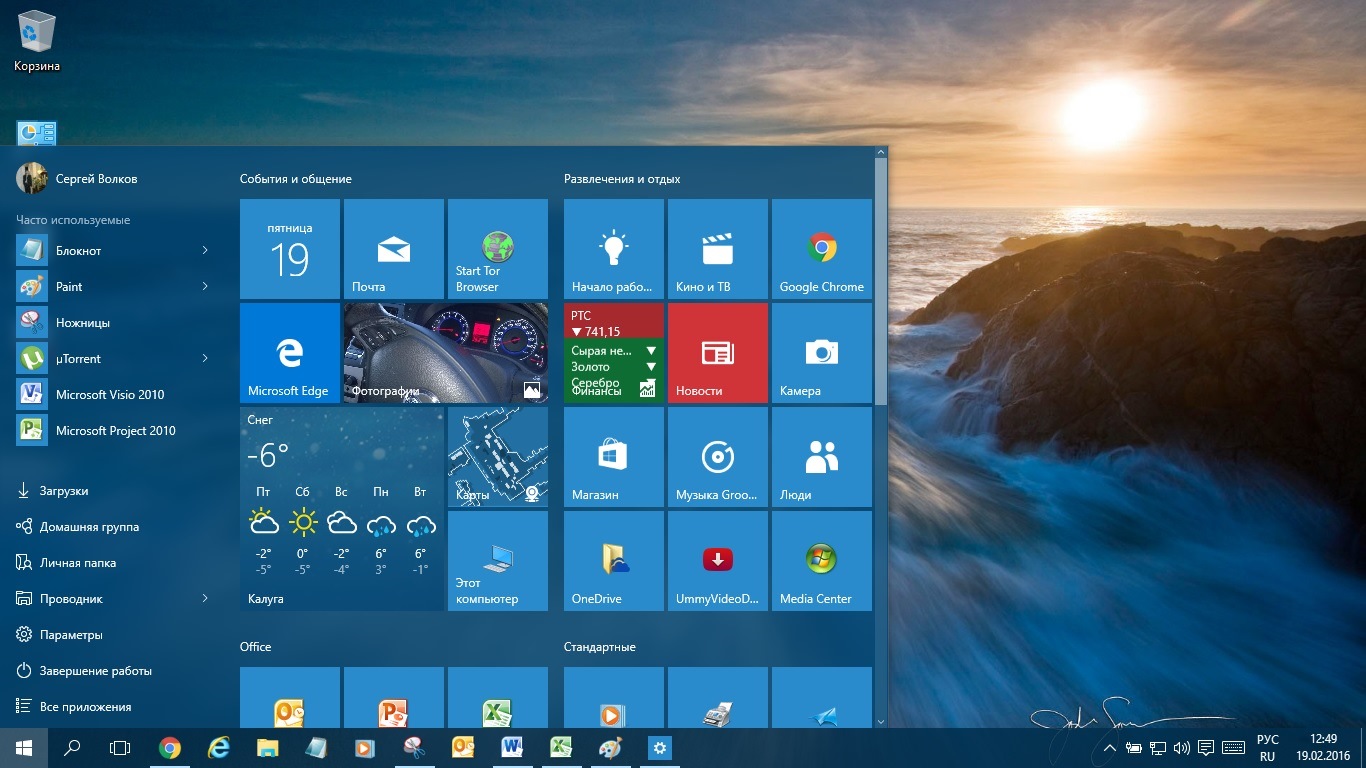
Task: Click the Стандартные group header
Action: pyautogui.click(x=600, y=647)
